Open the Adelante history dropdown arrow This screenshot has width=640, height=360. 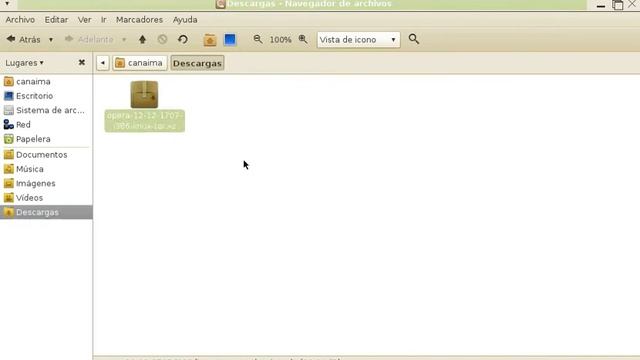point(124,40)
